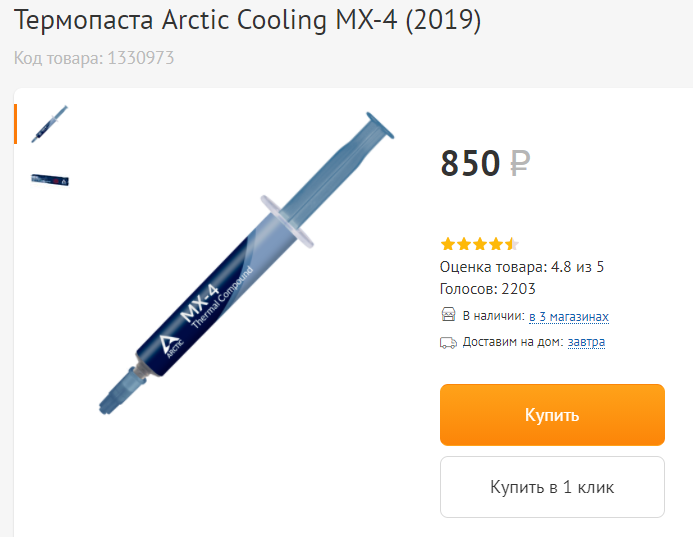Image resolution: width=693 pixels, height=537 pixels.
Task: Click the store availability icon
Action: pyautogui.click(x=448, y=315)
